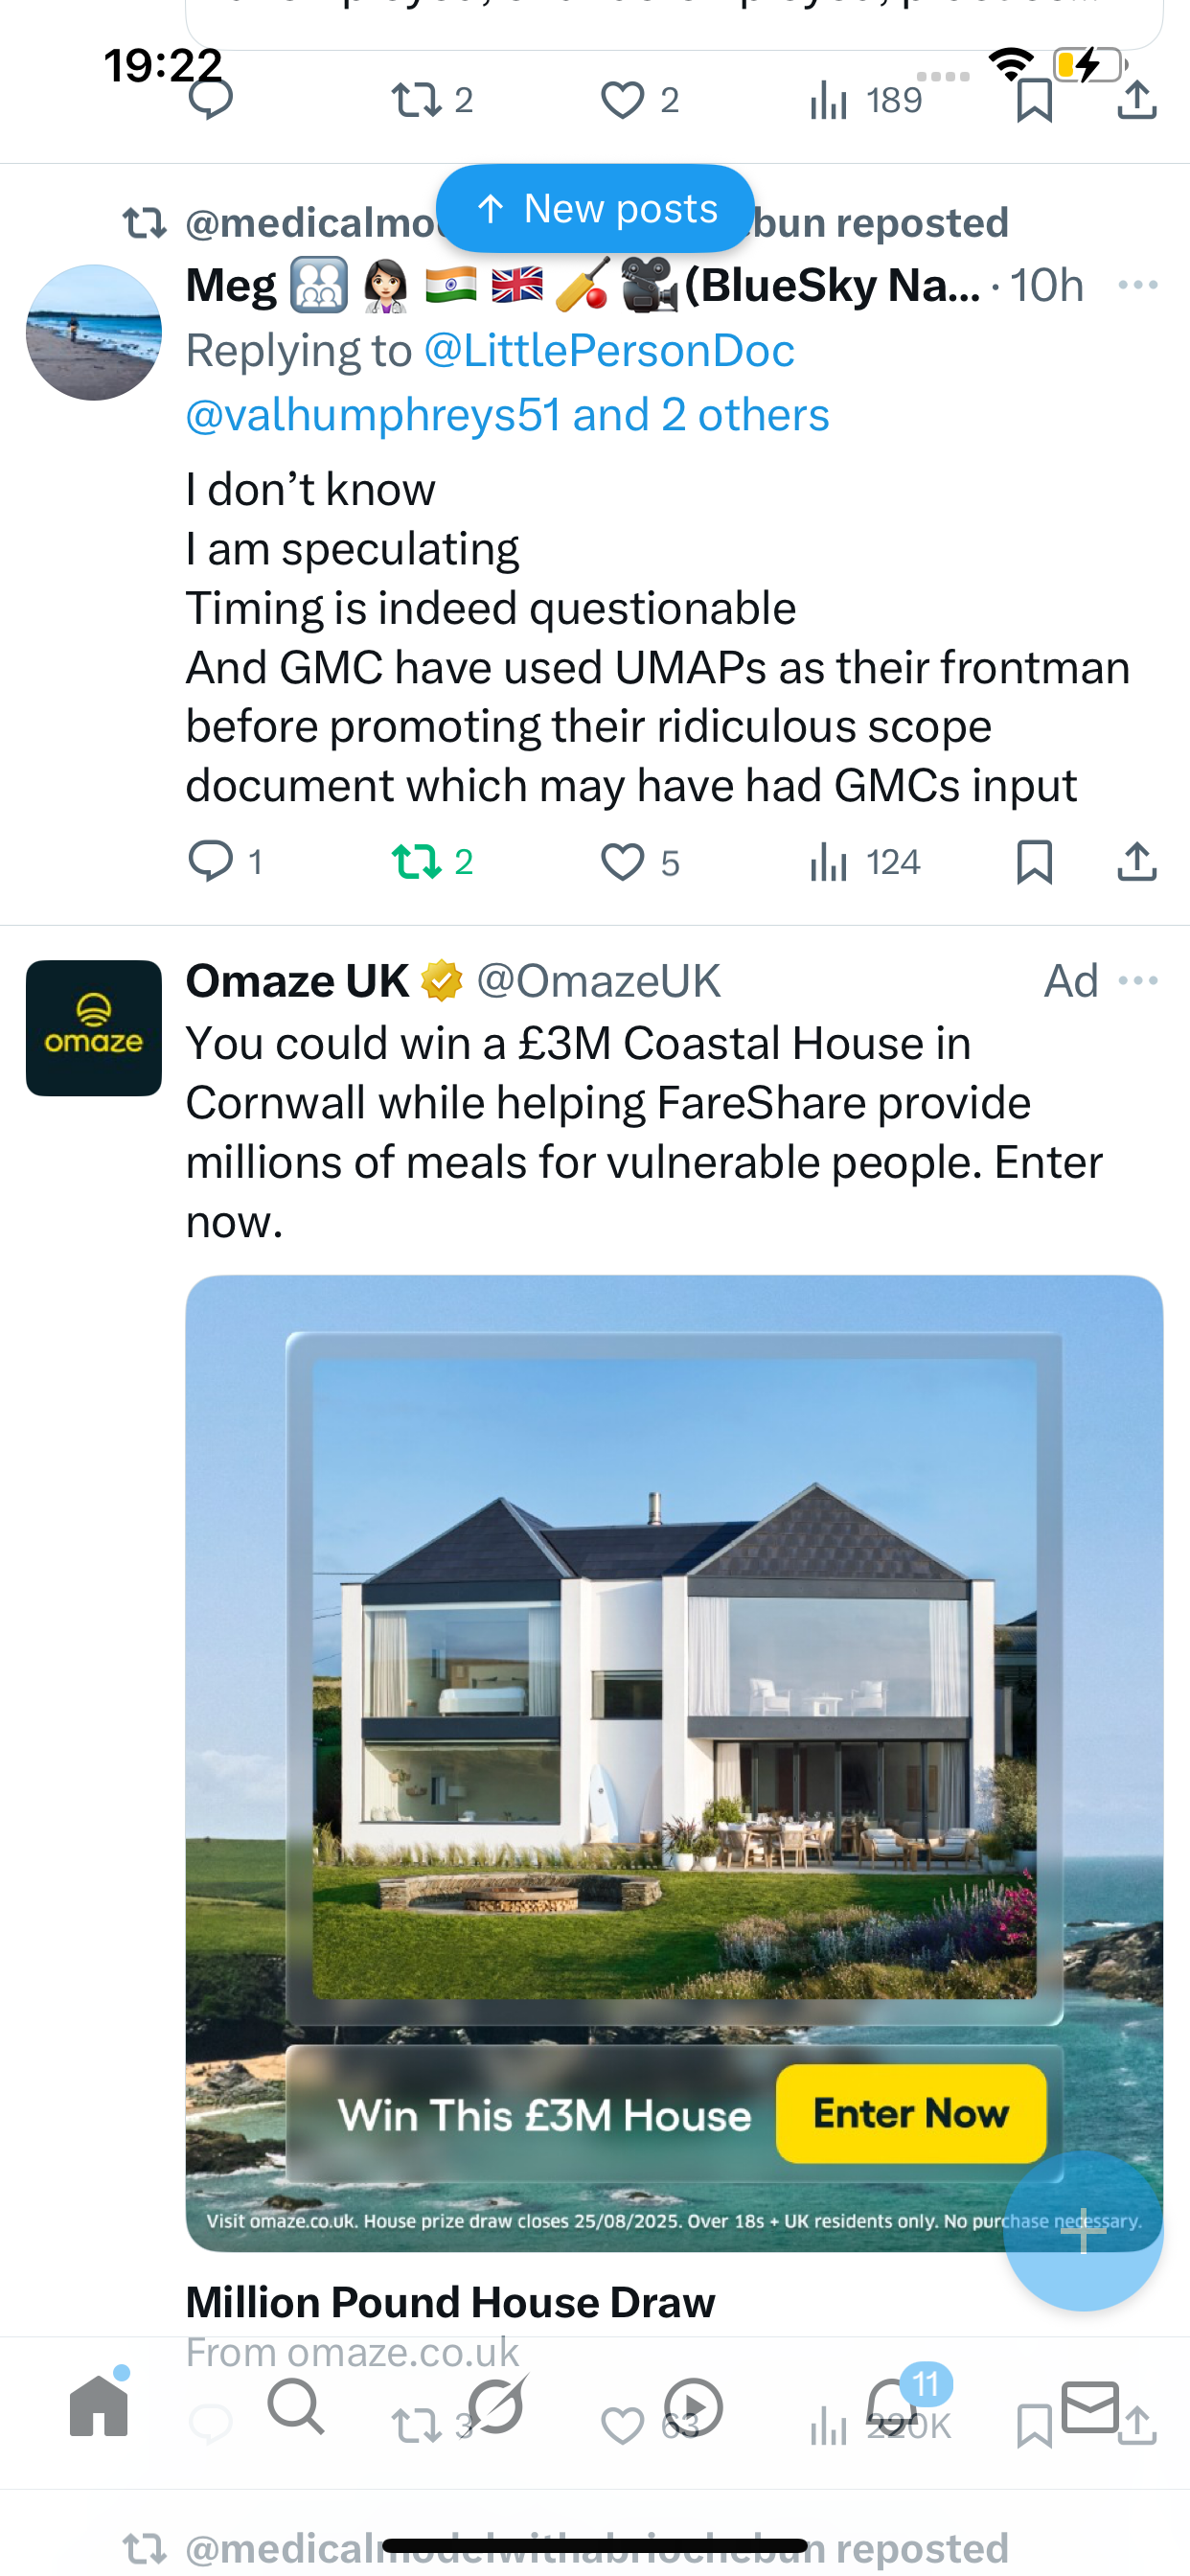Bookmark Meg's reply post
1190x2576 pixels.
pos(1034,862)
